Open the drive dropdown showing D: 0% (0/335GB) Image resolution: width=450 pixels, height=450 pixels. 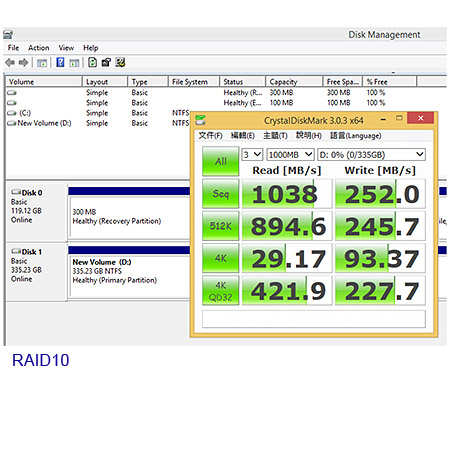371,155
